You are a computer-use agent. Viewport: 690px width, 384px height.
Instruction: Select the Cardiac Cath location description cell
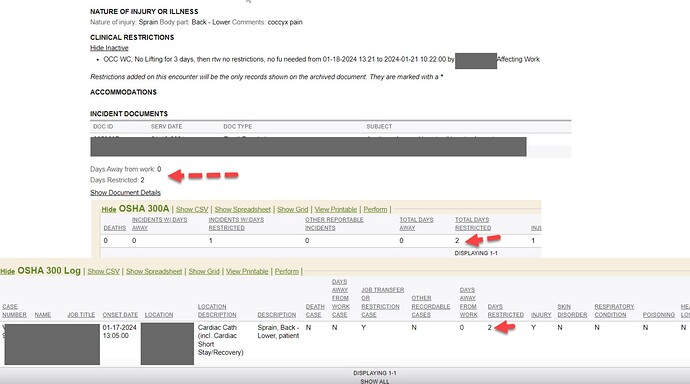[220, 340]
